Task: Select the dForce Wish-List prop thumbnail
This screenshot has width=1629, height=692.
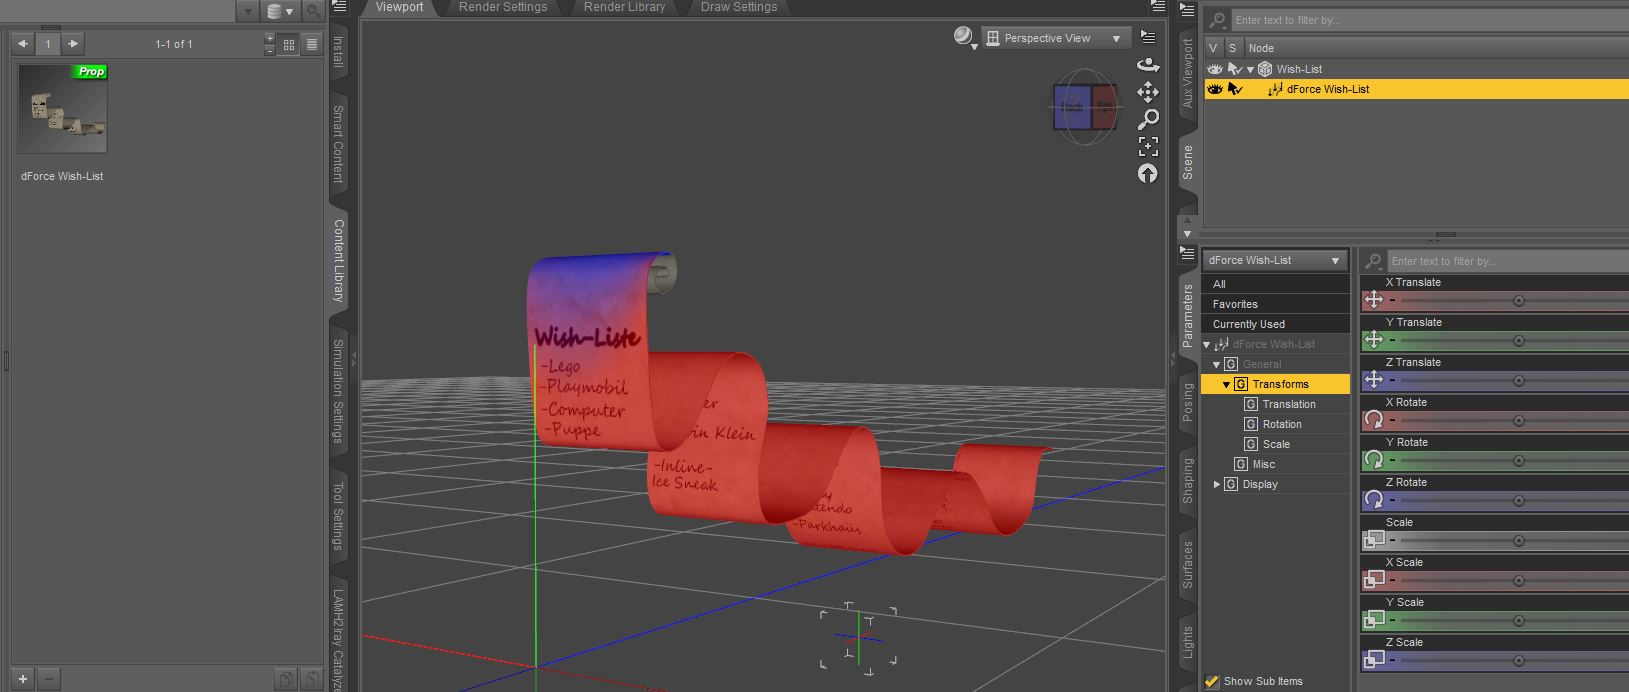Action: (x=62, y=109)
